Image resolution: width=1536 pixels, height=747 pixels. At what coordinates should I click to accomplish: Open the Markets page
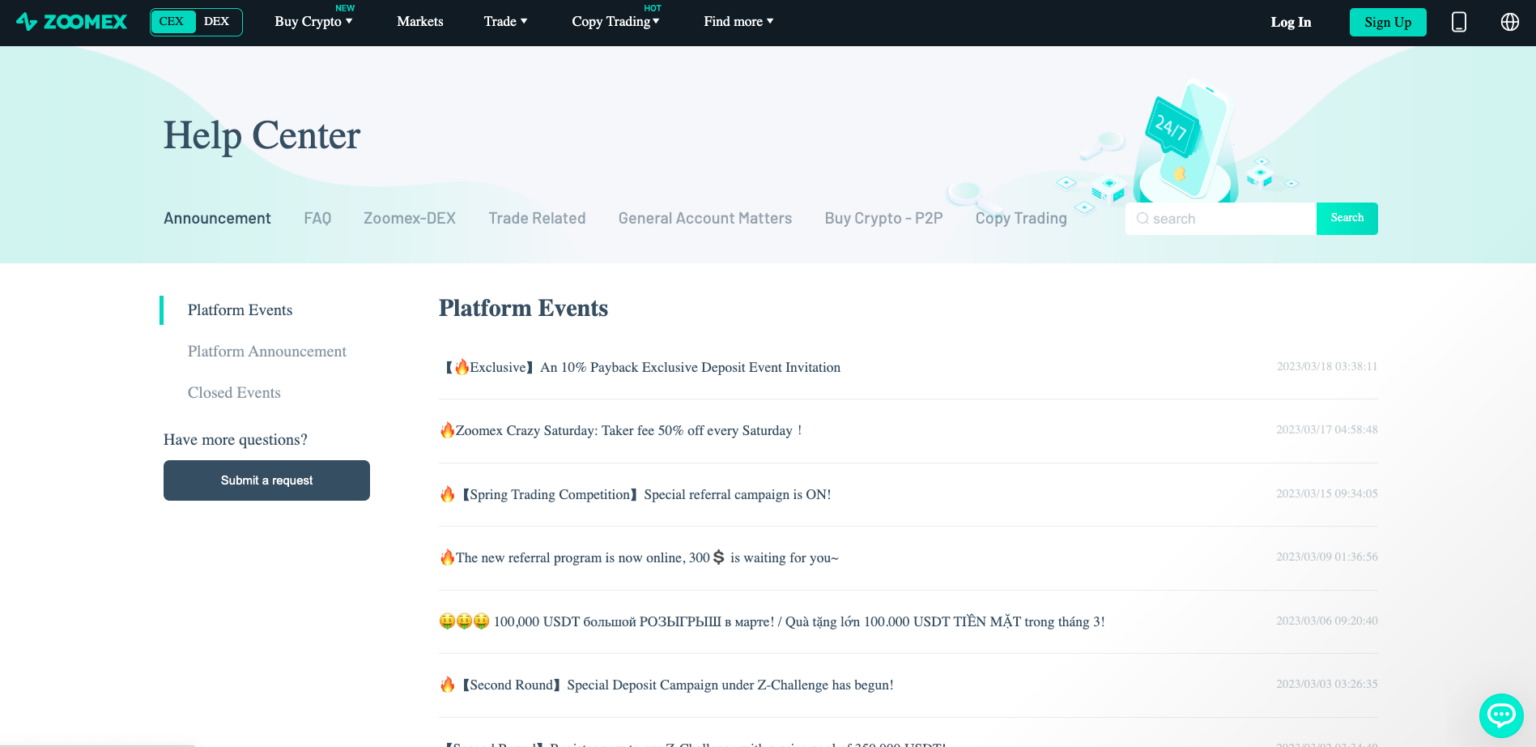pyautogui.click(x=420, y=22)
